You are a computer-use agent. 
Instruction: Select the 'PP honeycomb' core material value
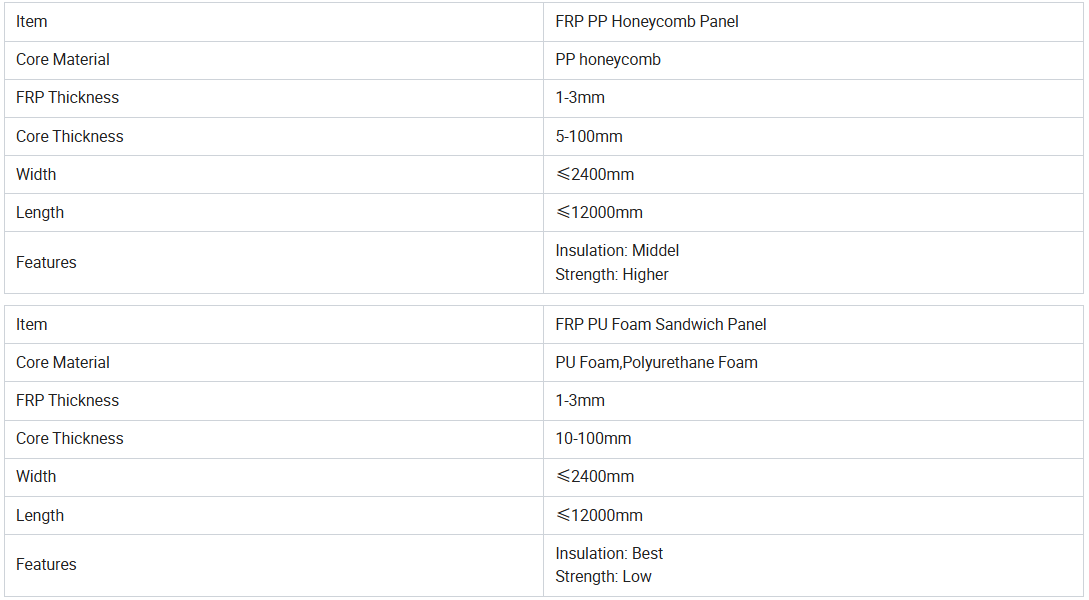pos(608,59)
